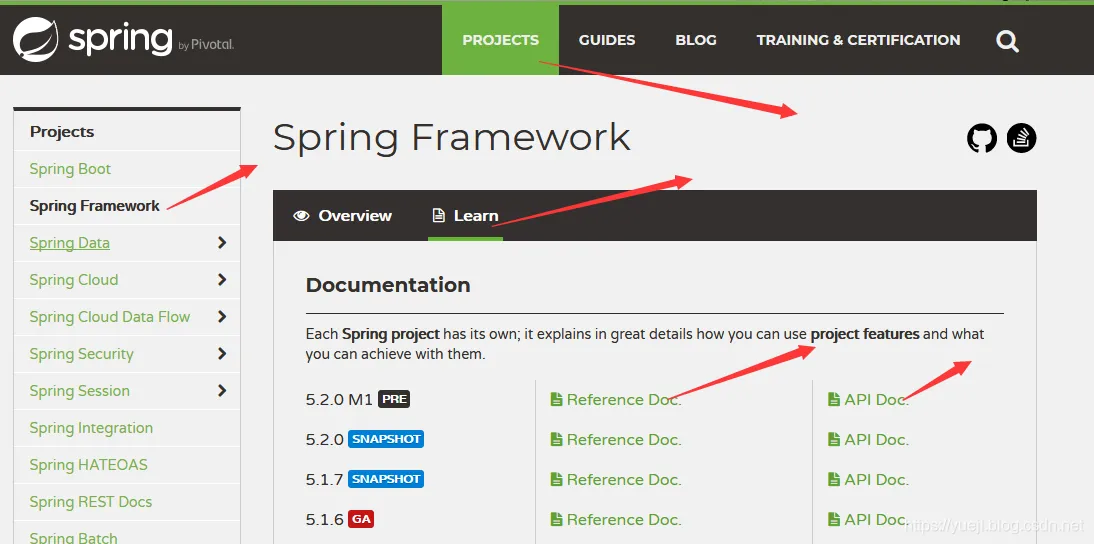Open the Spring REST Docs sidebar link
The width and height of the screenshot is (1094, 544).
[x=90, y=501]
